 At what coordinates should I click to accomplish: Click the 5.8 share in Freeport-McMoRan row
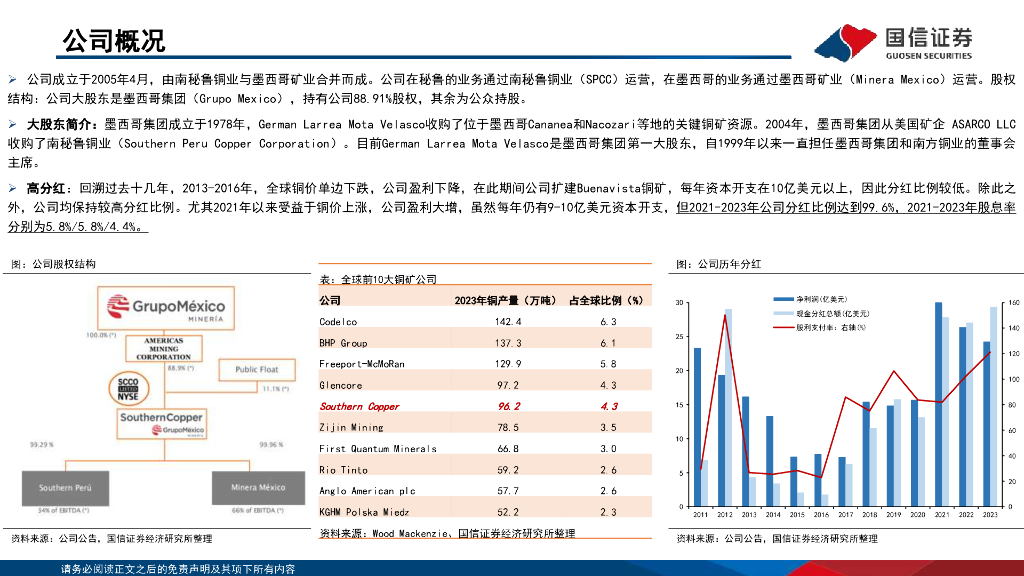point(608,364)
